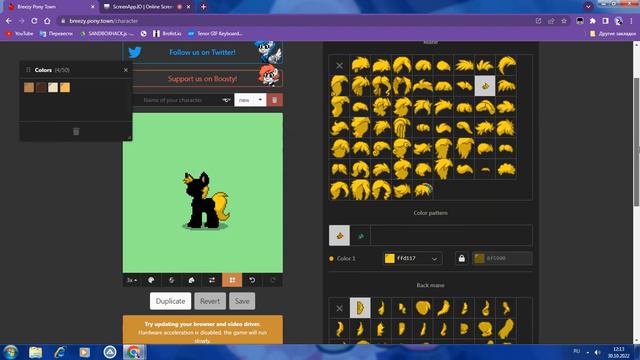Viewport: 640px width, 360px height.
Task: Click the undo arrow below the preview
Action: click(252, 280)
